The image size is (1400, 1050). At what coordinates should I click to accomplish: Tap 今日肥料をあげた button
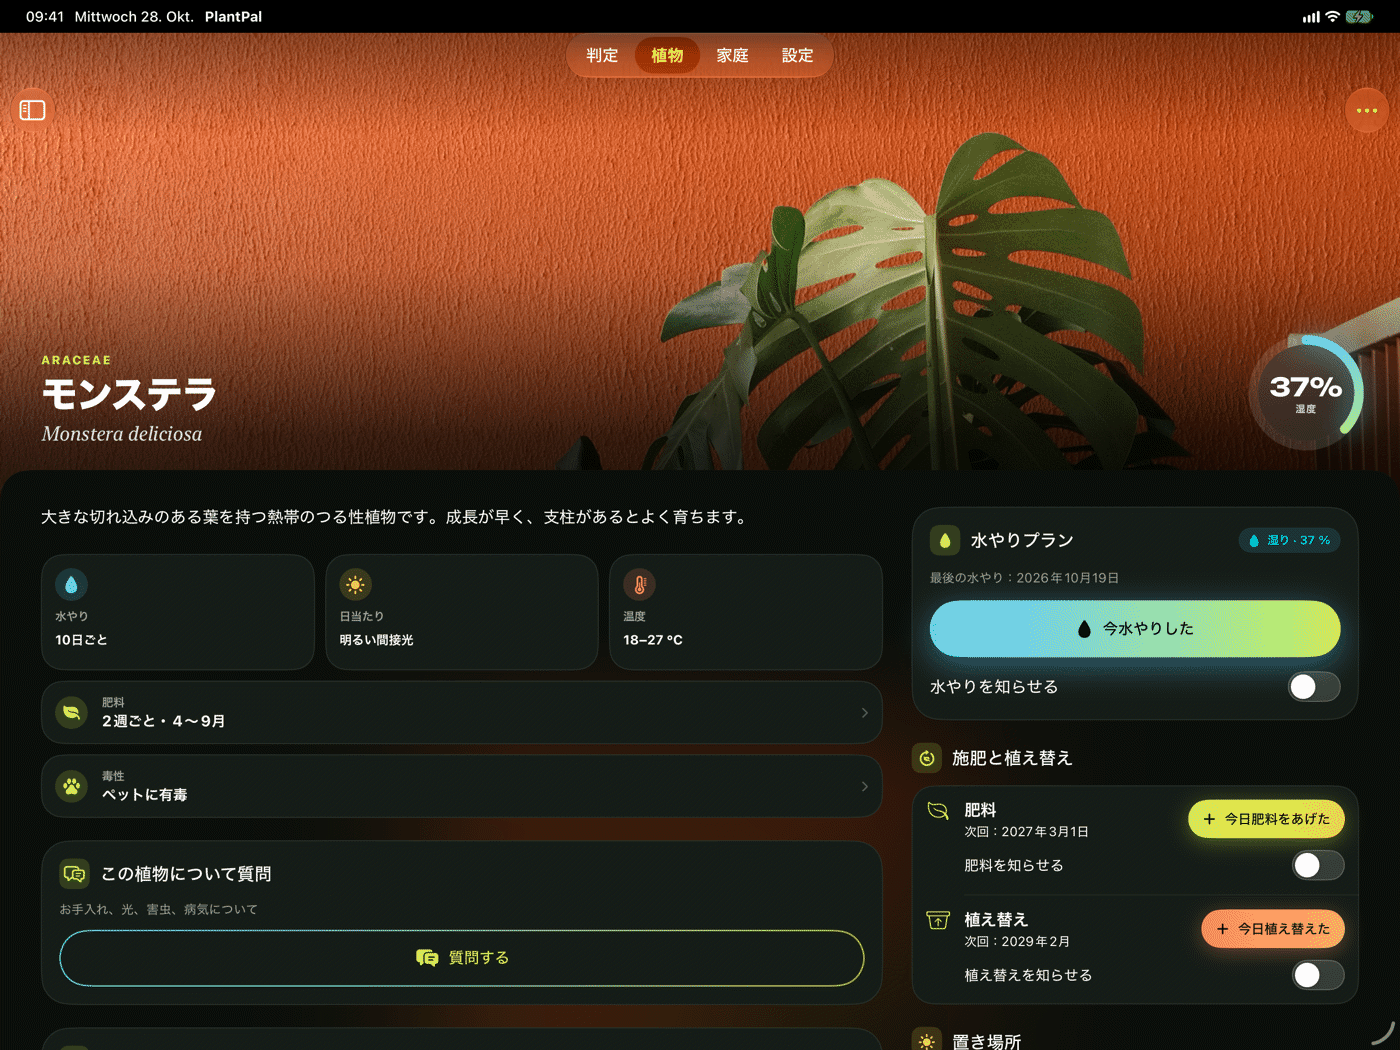1266,819
